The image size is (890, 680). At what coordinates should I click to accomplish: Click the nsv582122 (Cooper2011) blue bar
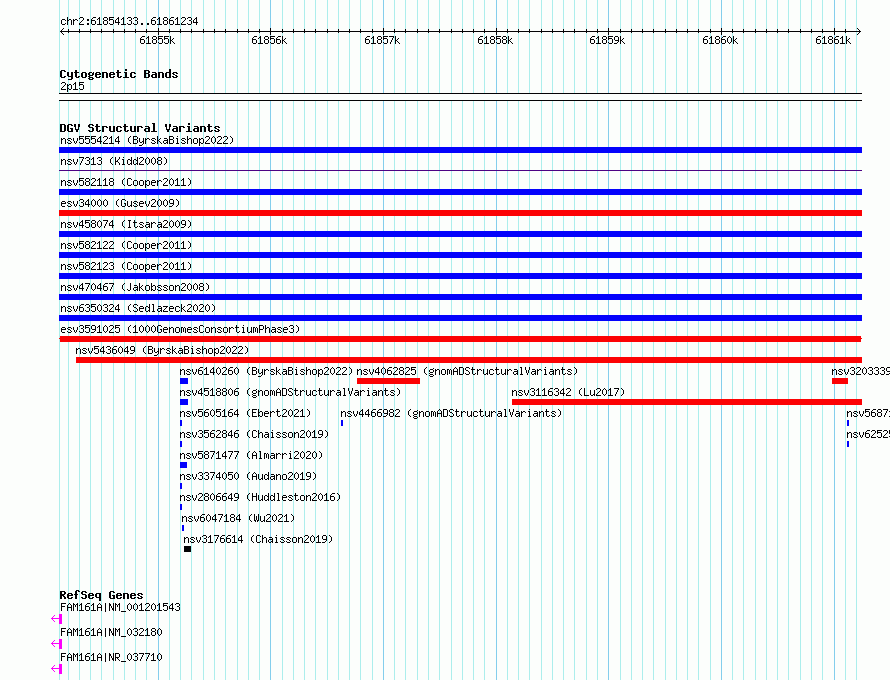(x=460, y=255)
